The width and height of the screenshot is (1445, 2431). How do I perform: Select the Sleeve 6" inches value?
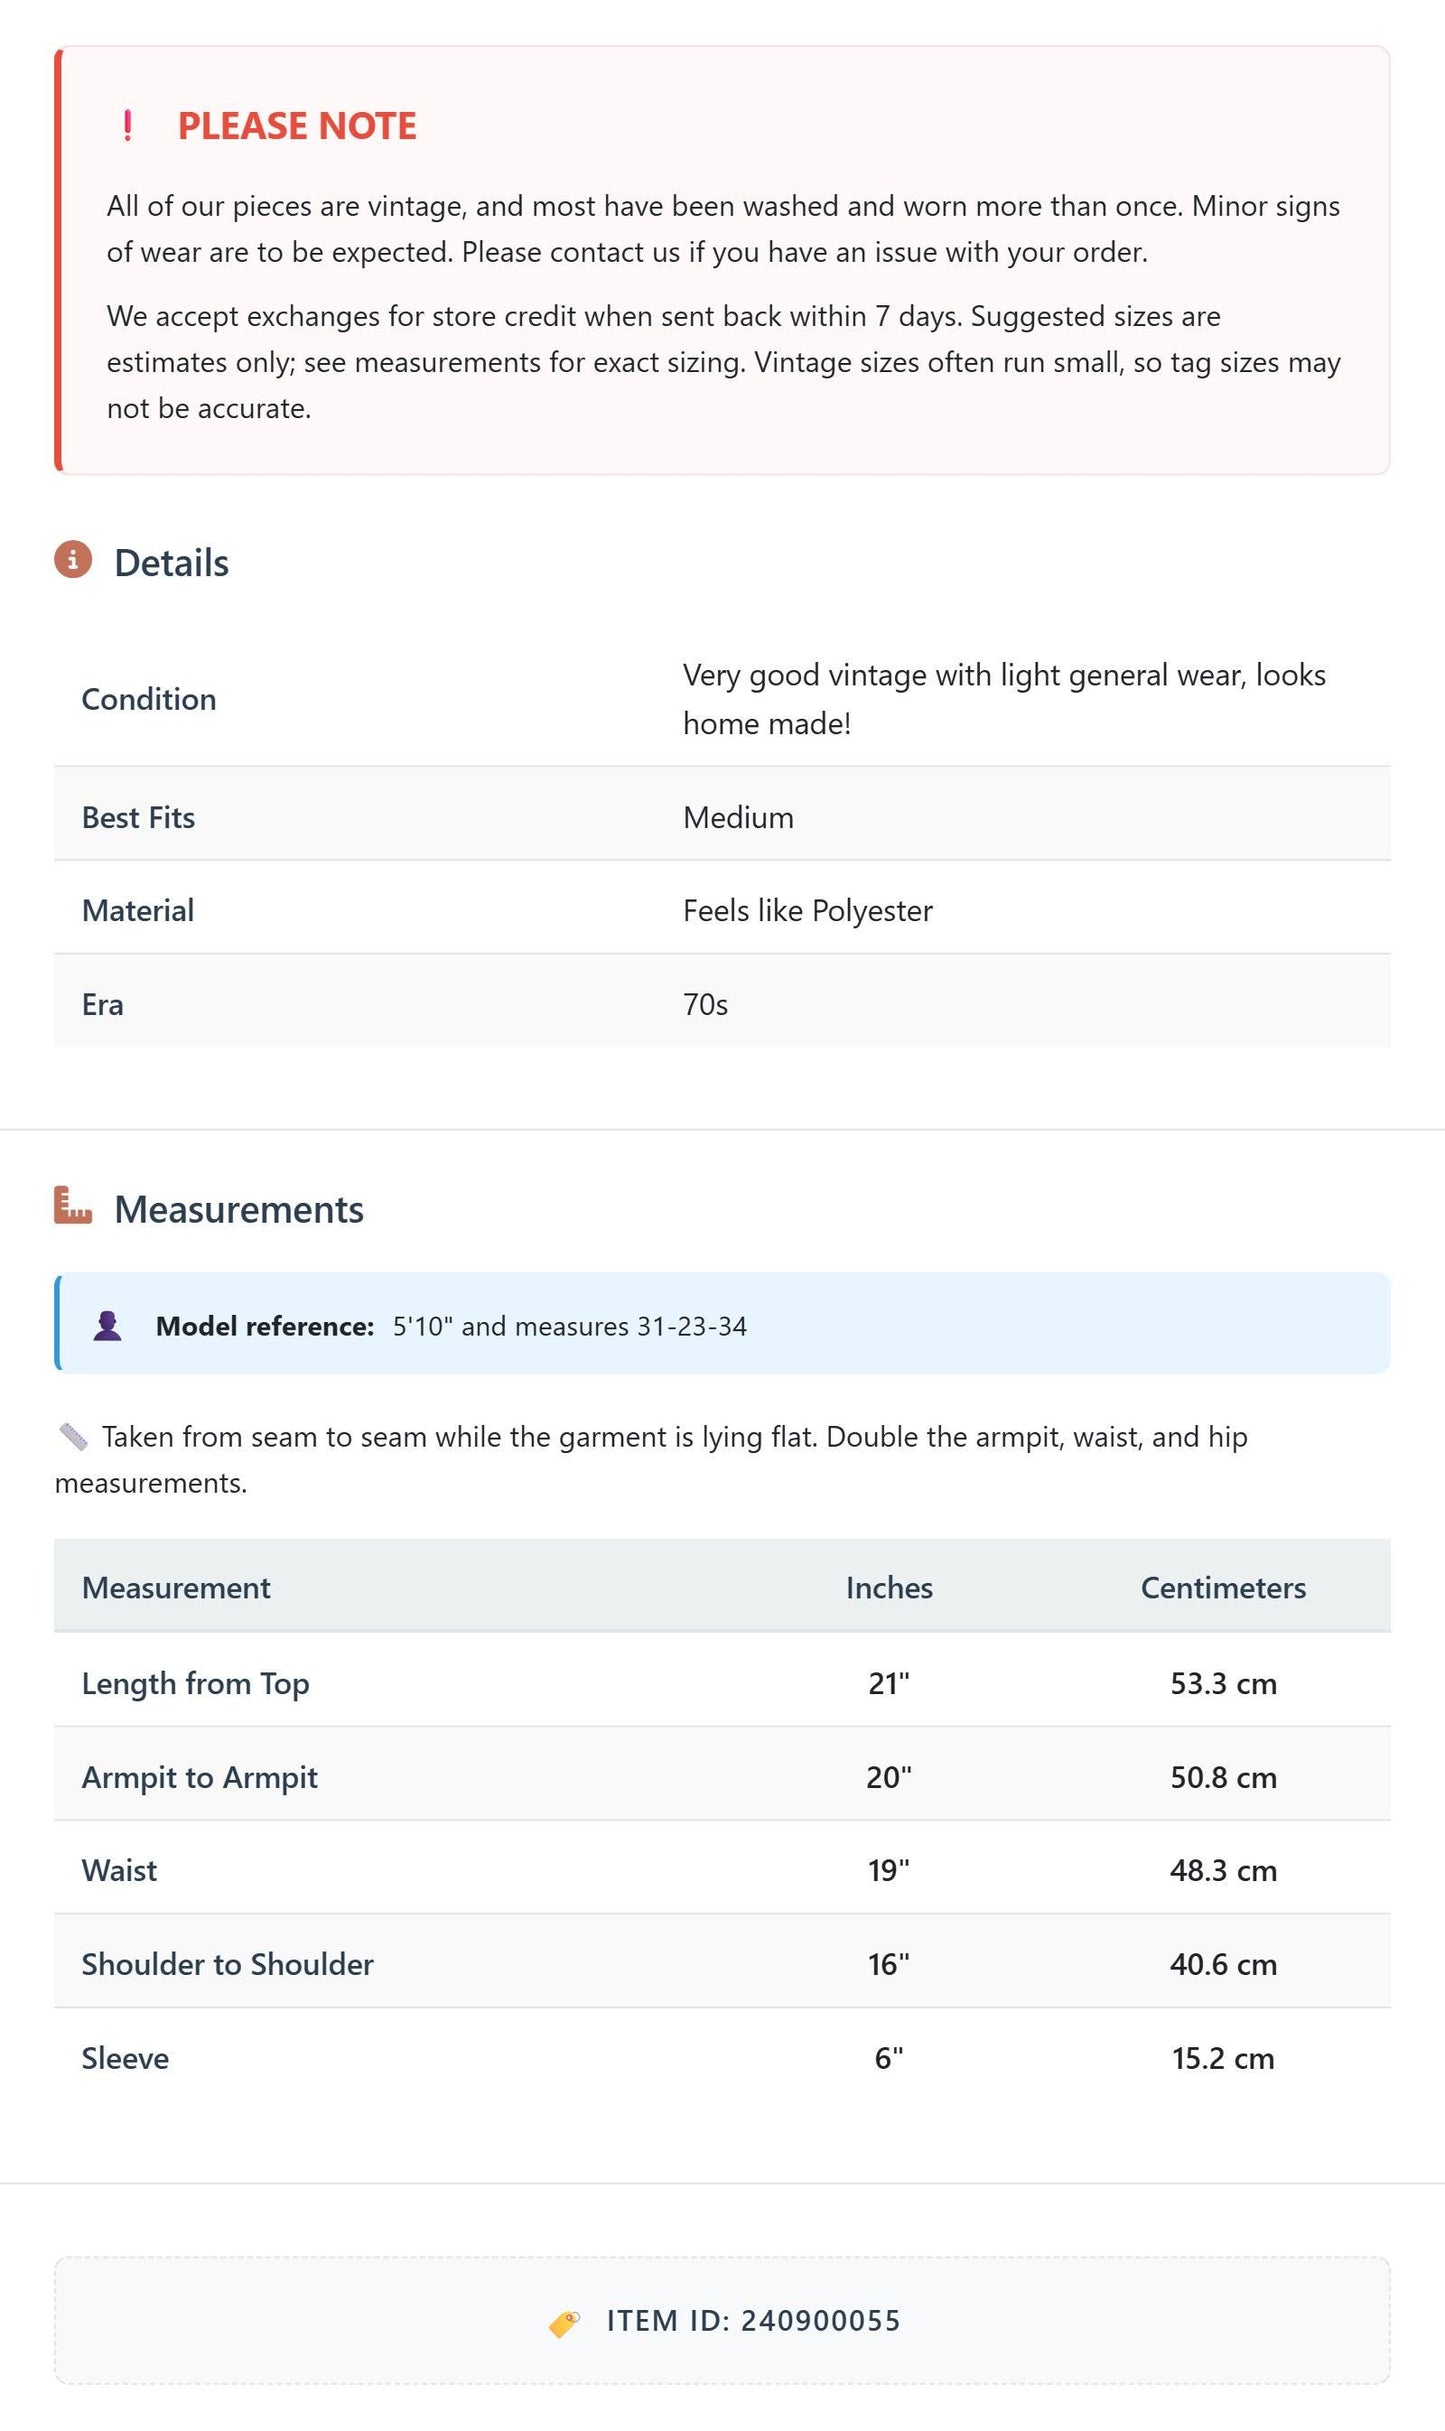889,2058
